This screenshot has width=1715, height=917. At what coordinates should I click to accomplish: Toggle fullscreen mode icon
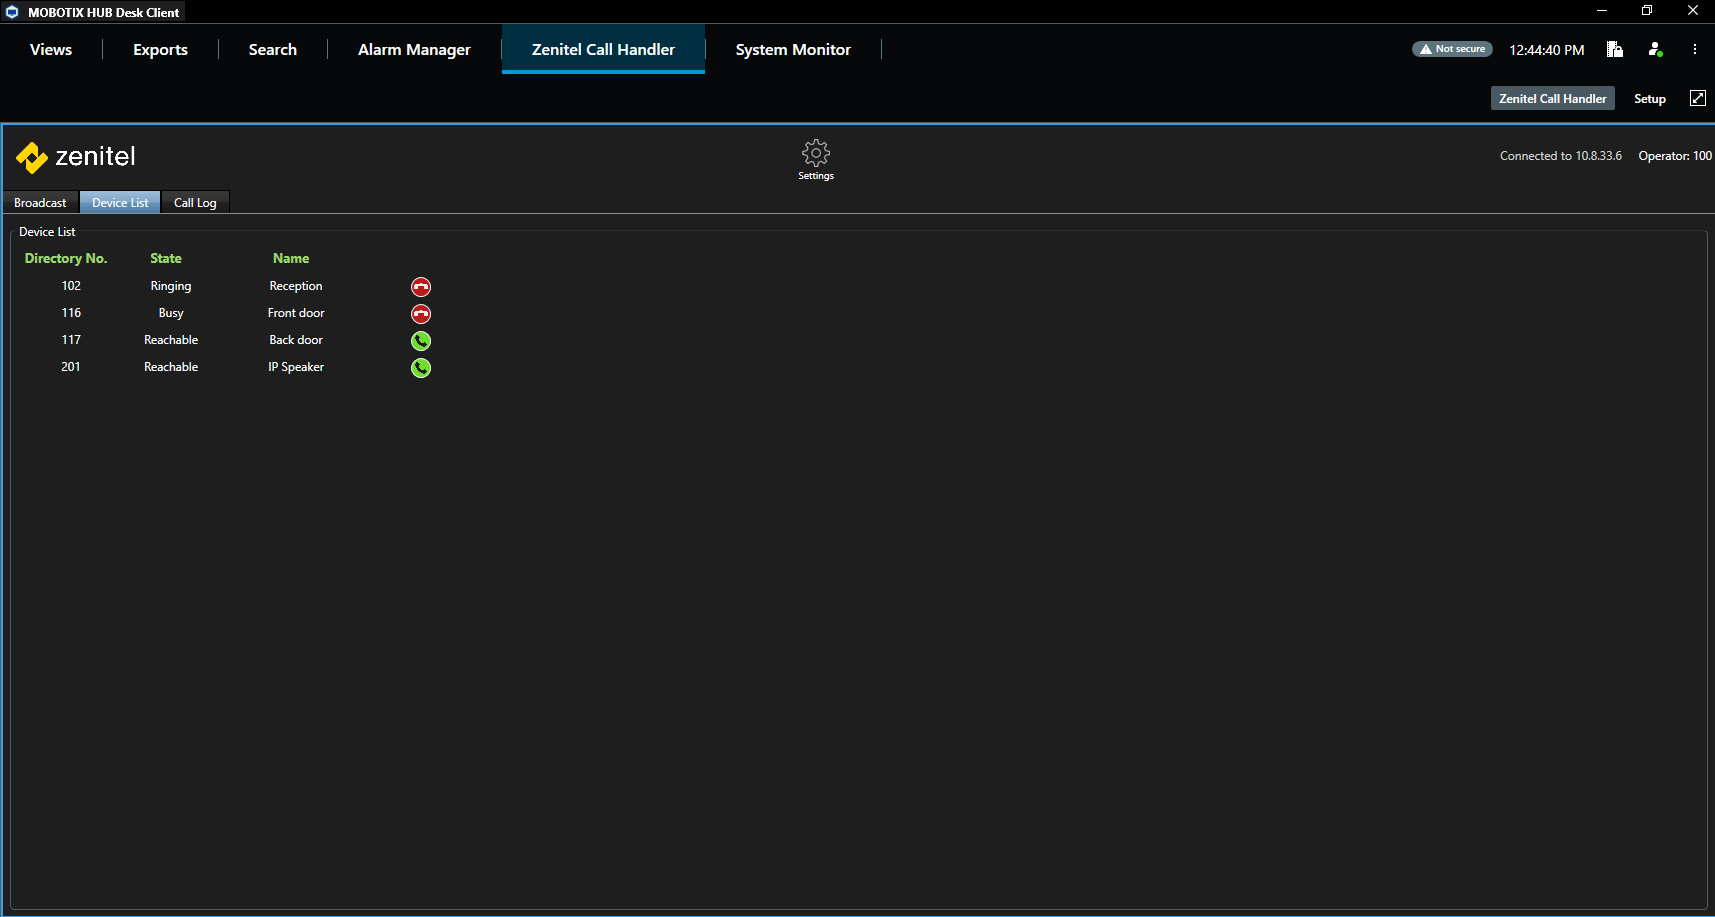pyautogui.click(x=1698, y=98)
